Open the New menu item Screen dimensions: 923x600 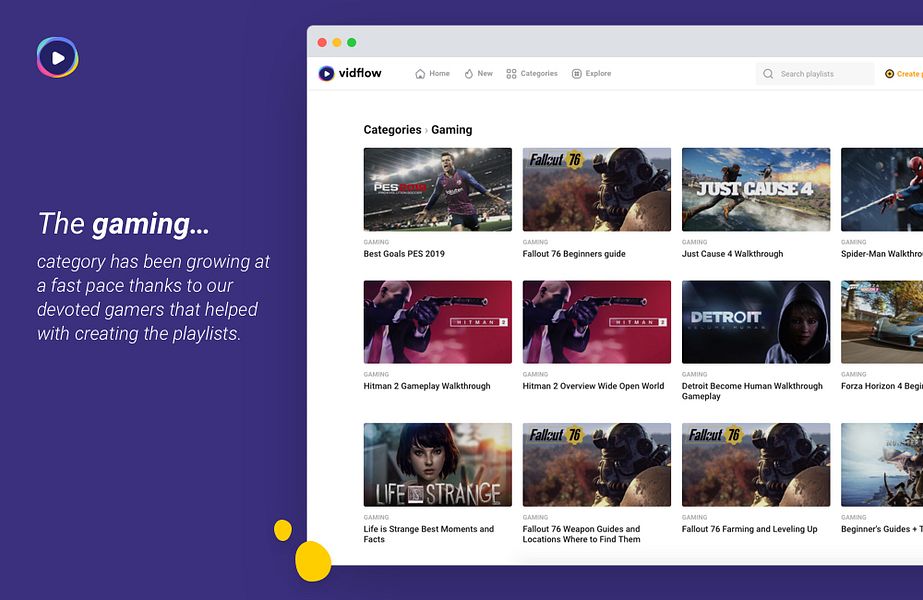tap(479, 74)
